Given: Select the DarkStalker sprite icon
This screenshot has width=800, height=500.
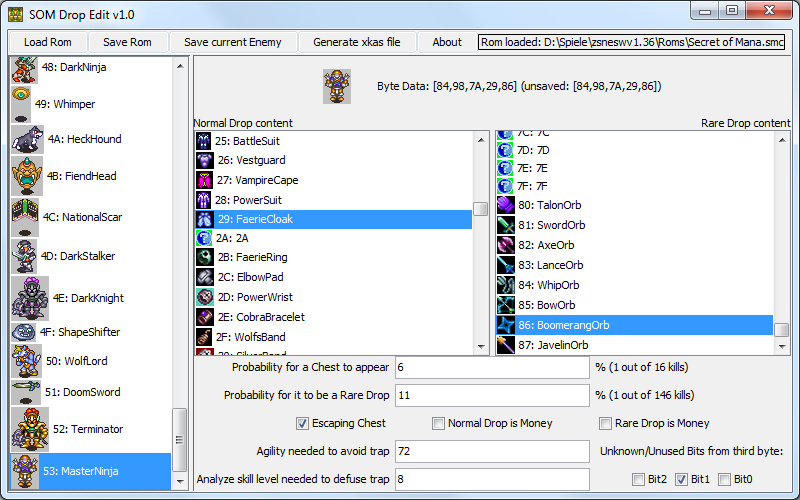Looking at the screenshot, I should (24, 256).
